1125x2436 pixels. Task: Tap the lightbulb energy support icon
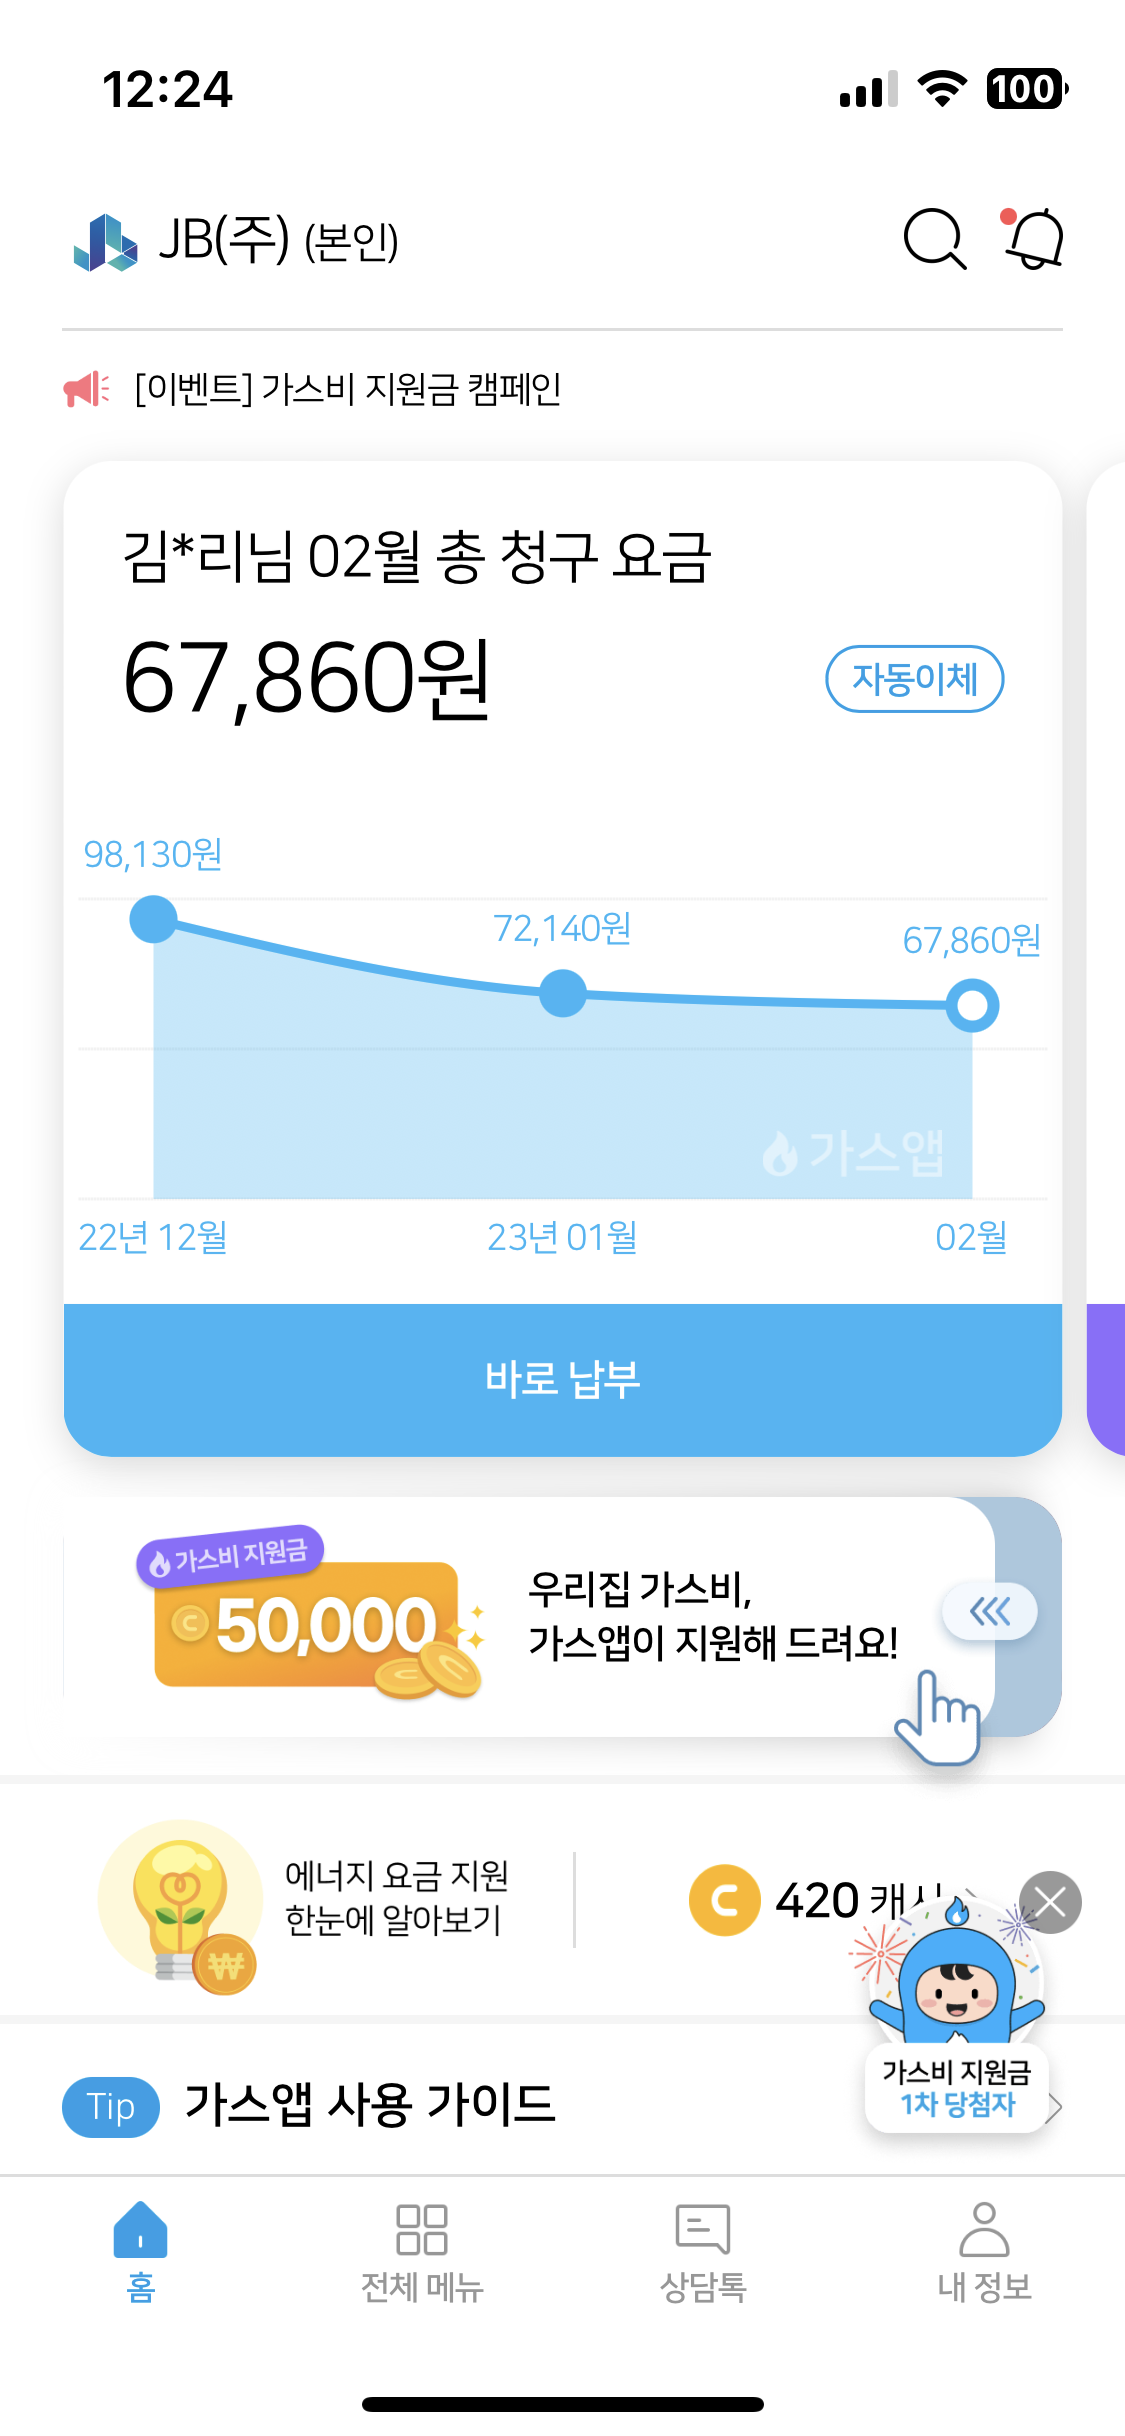[x=180, y=1907]
